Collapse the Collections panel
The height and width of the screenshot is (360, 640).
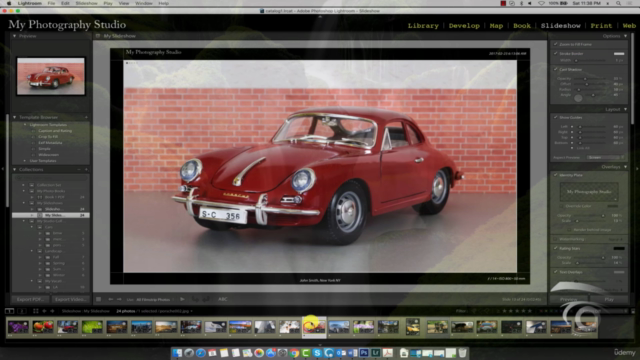15,169
